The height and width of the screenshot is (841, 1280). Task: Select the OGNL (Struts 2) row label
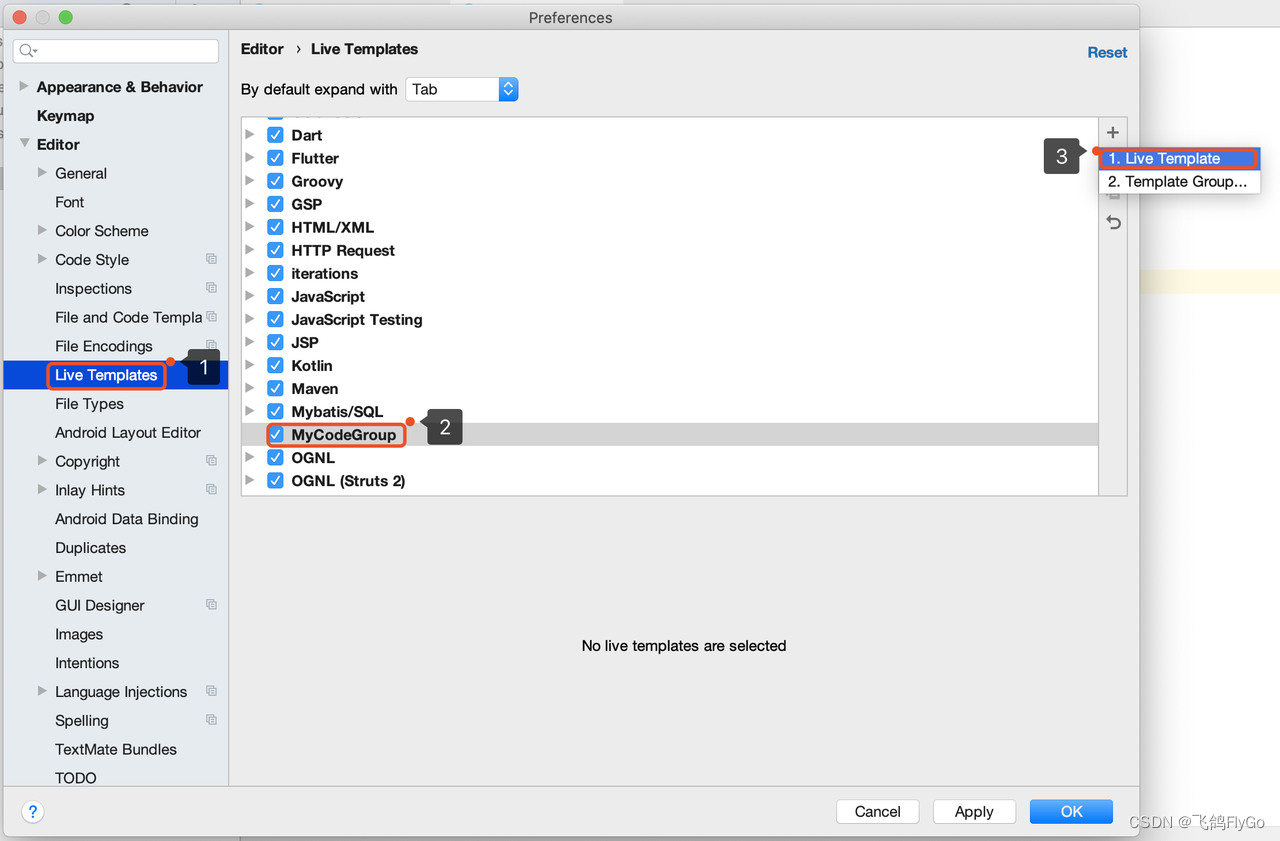[348, 481]
